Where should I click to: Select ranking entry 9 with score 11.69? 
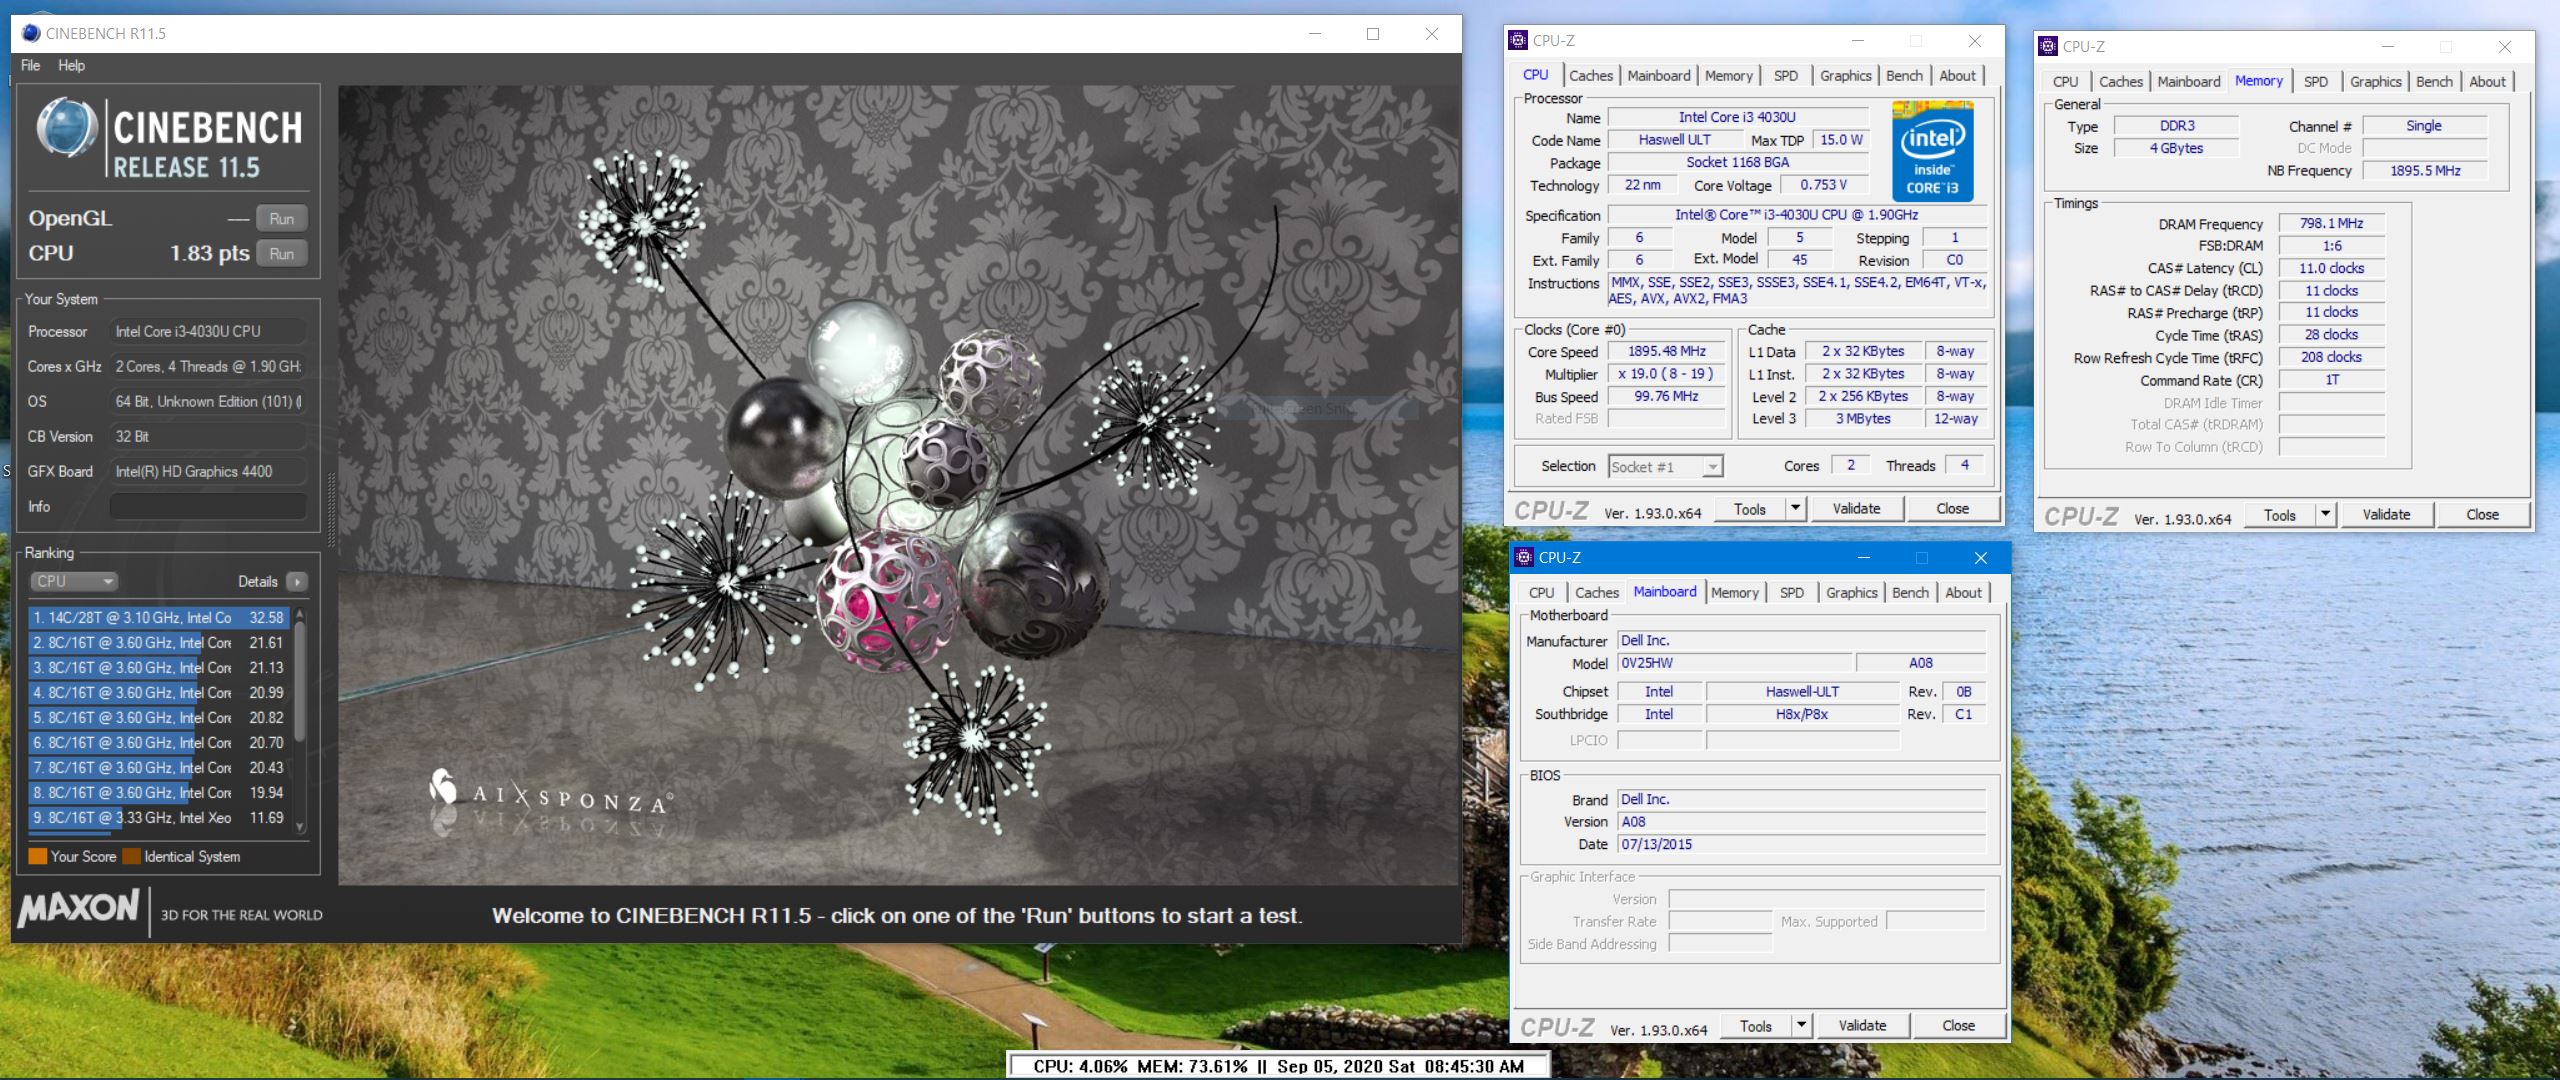(x=160, y=818)
